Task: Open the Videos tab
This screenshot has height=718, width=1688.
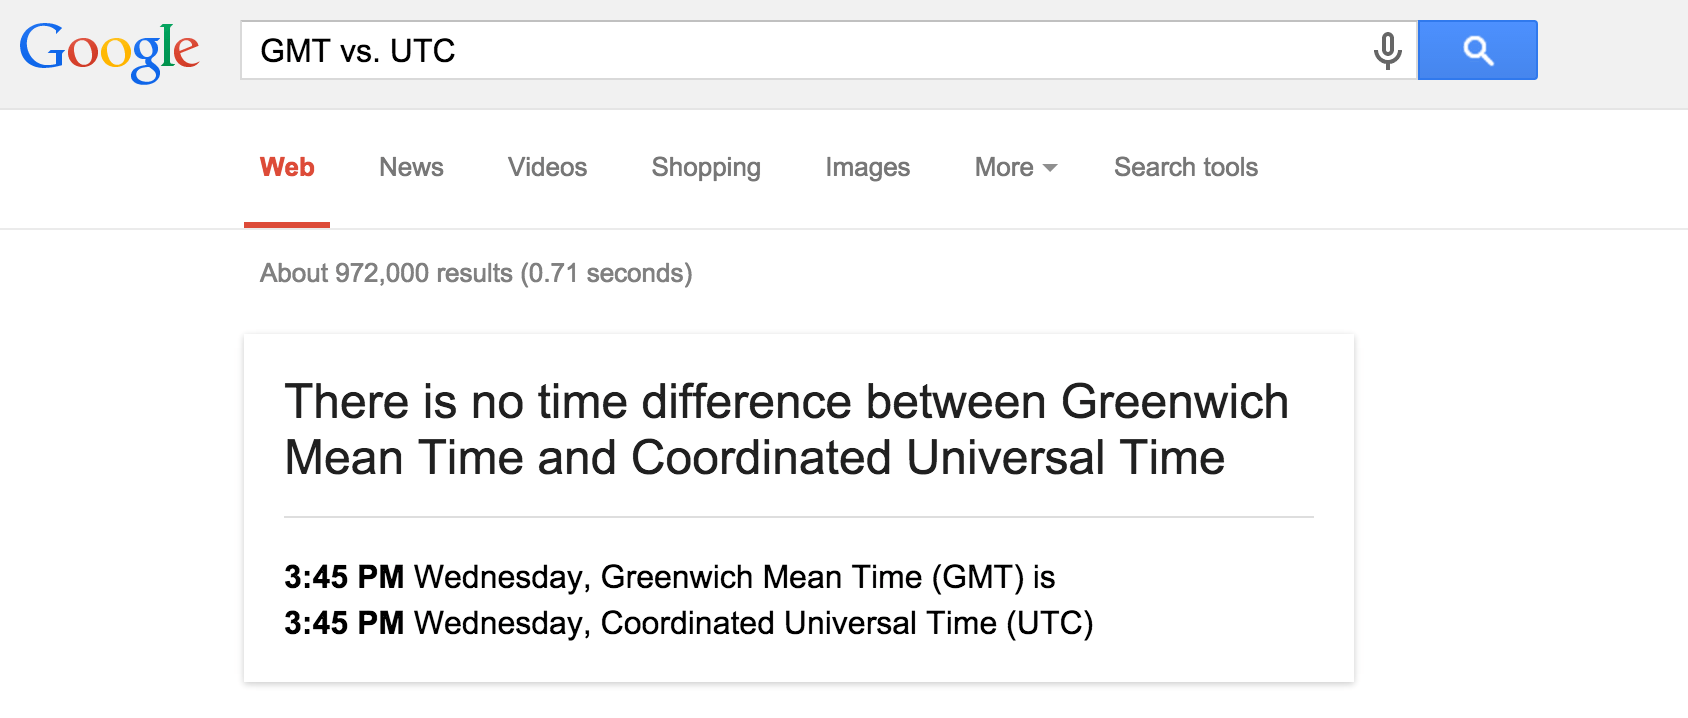Action: click(547, 167)
